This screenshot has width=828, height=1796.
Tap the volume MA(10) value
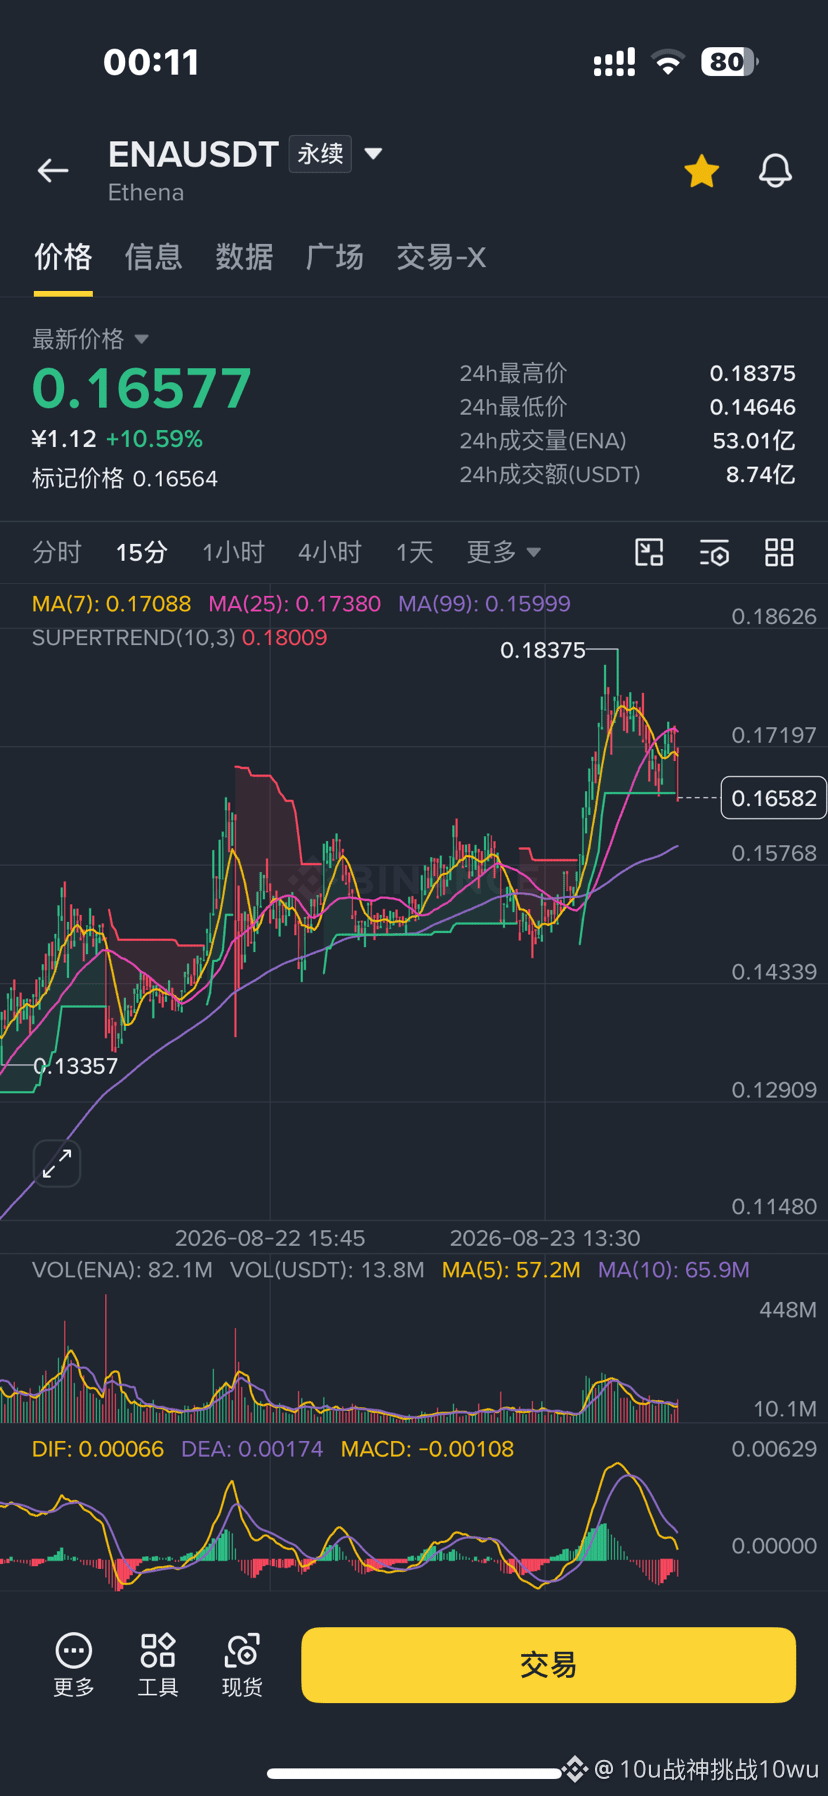(x=673, y=1270)
